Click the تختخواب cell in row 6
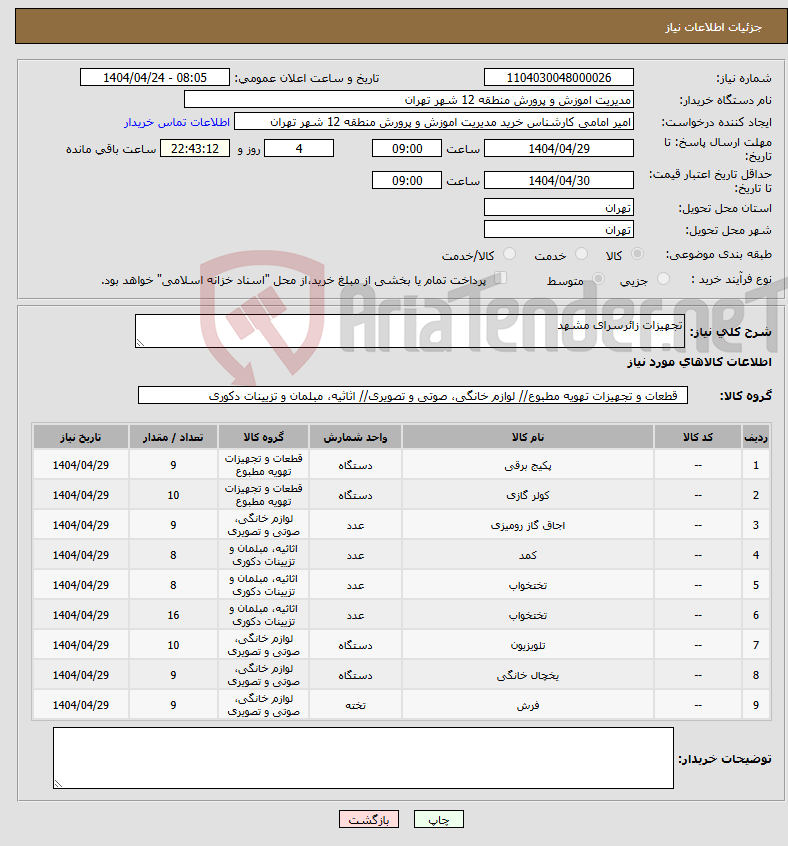 [528, 615]
